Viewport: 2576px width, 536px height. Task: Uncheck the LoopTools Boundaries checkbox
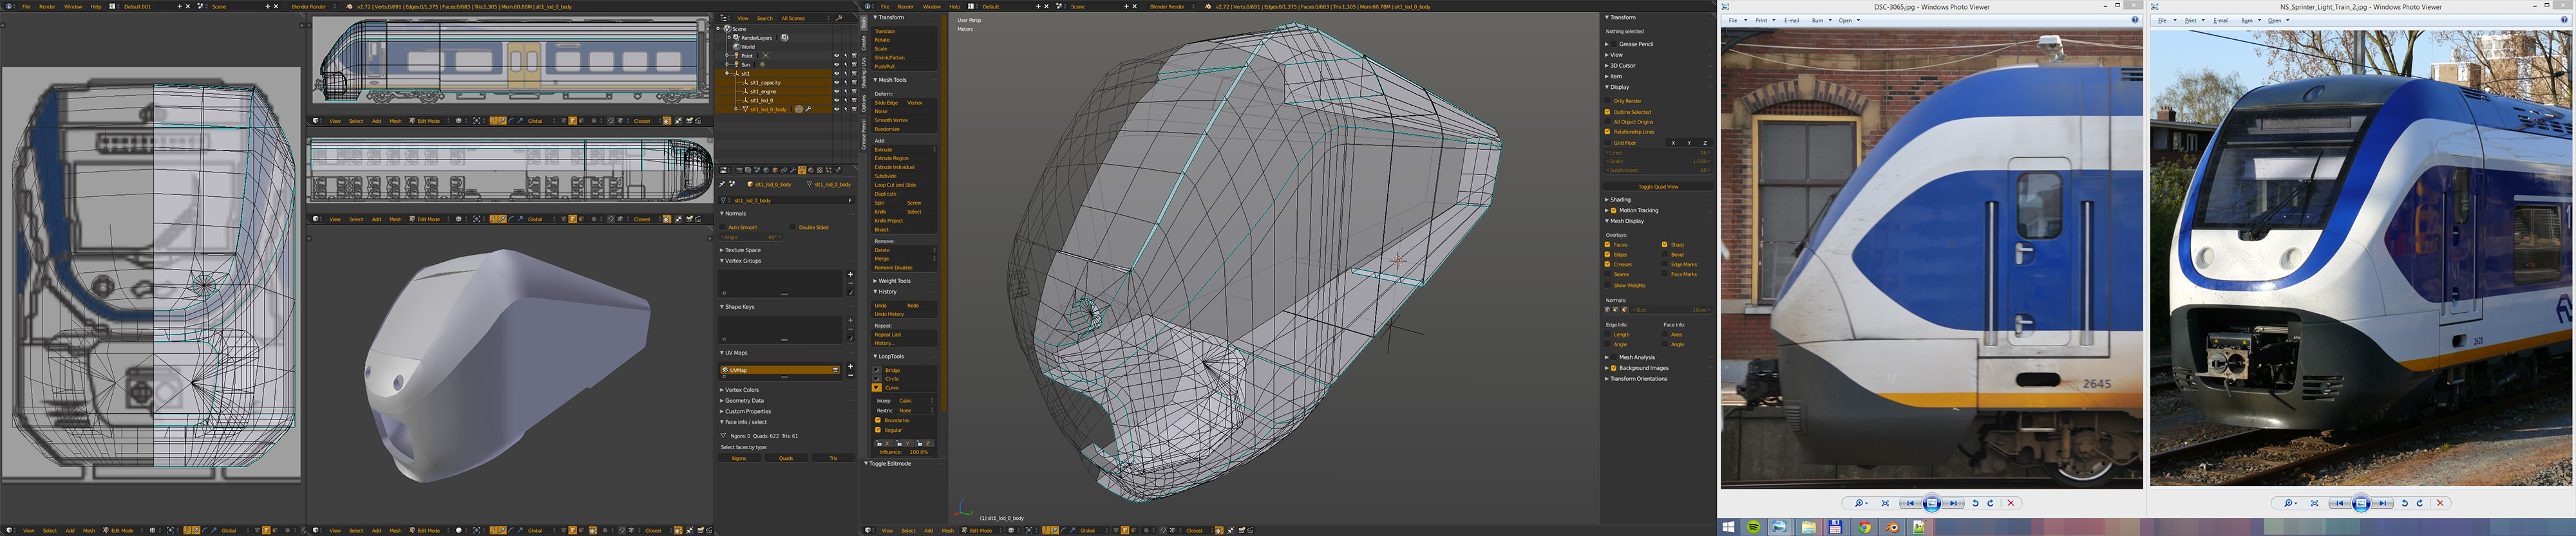[878, 420]
